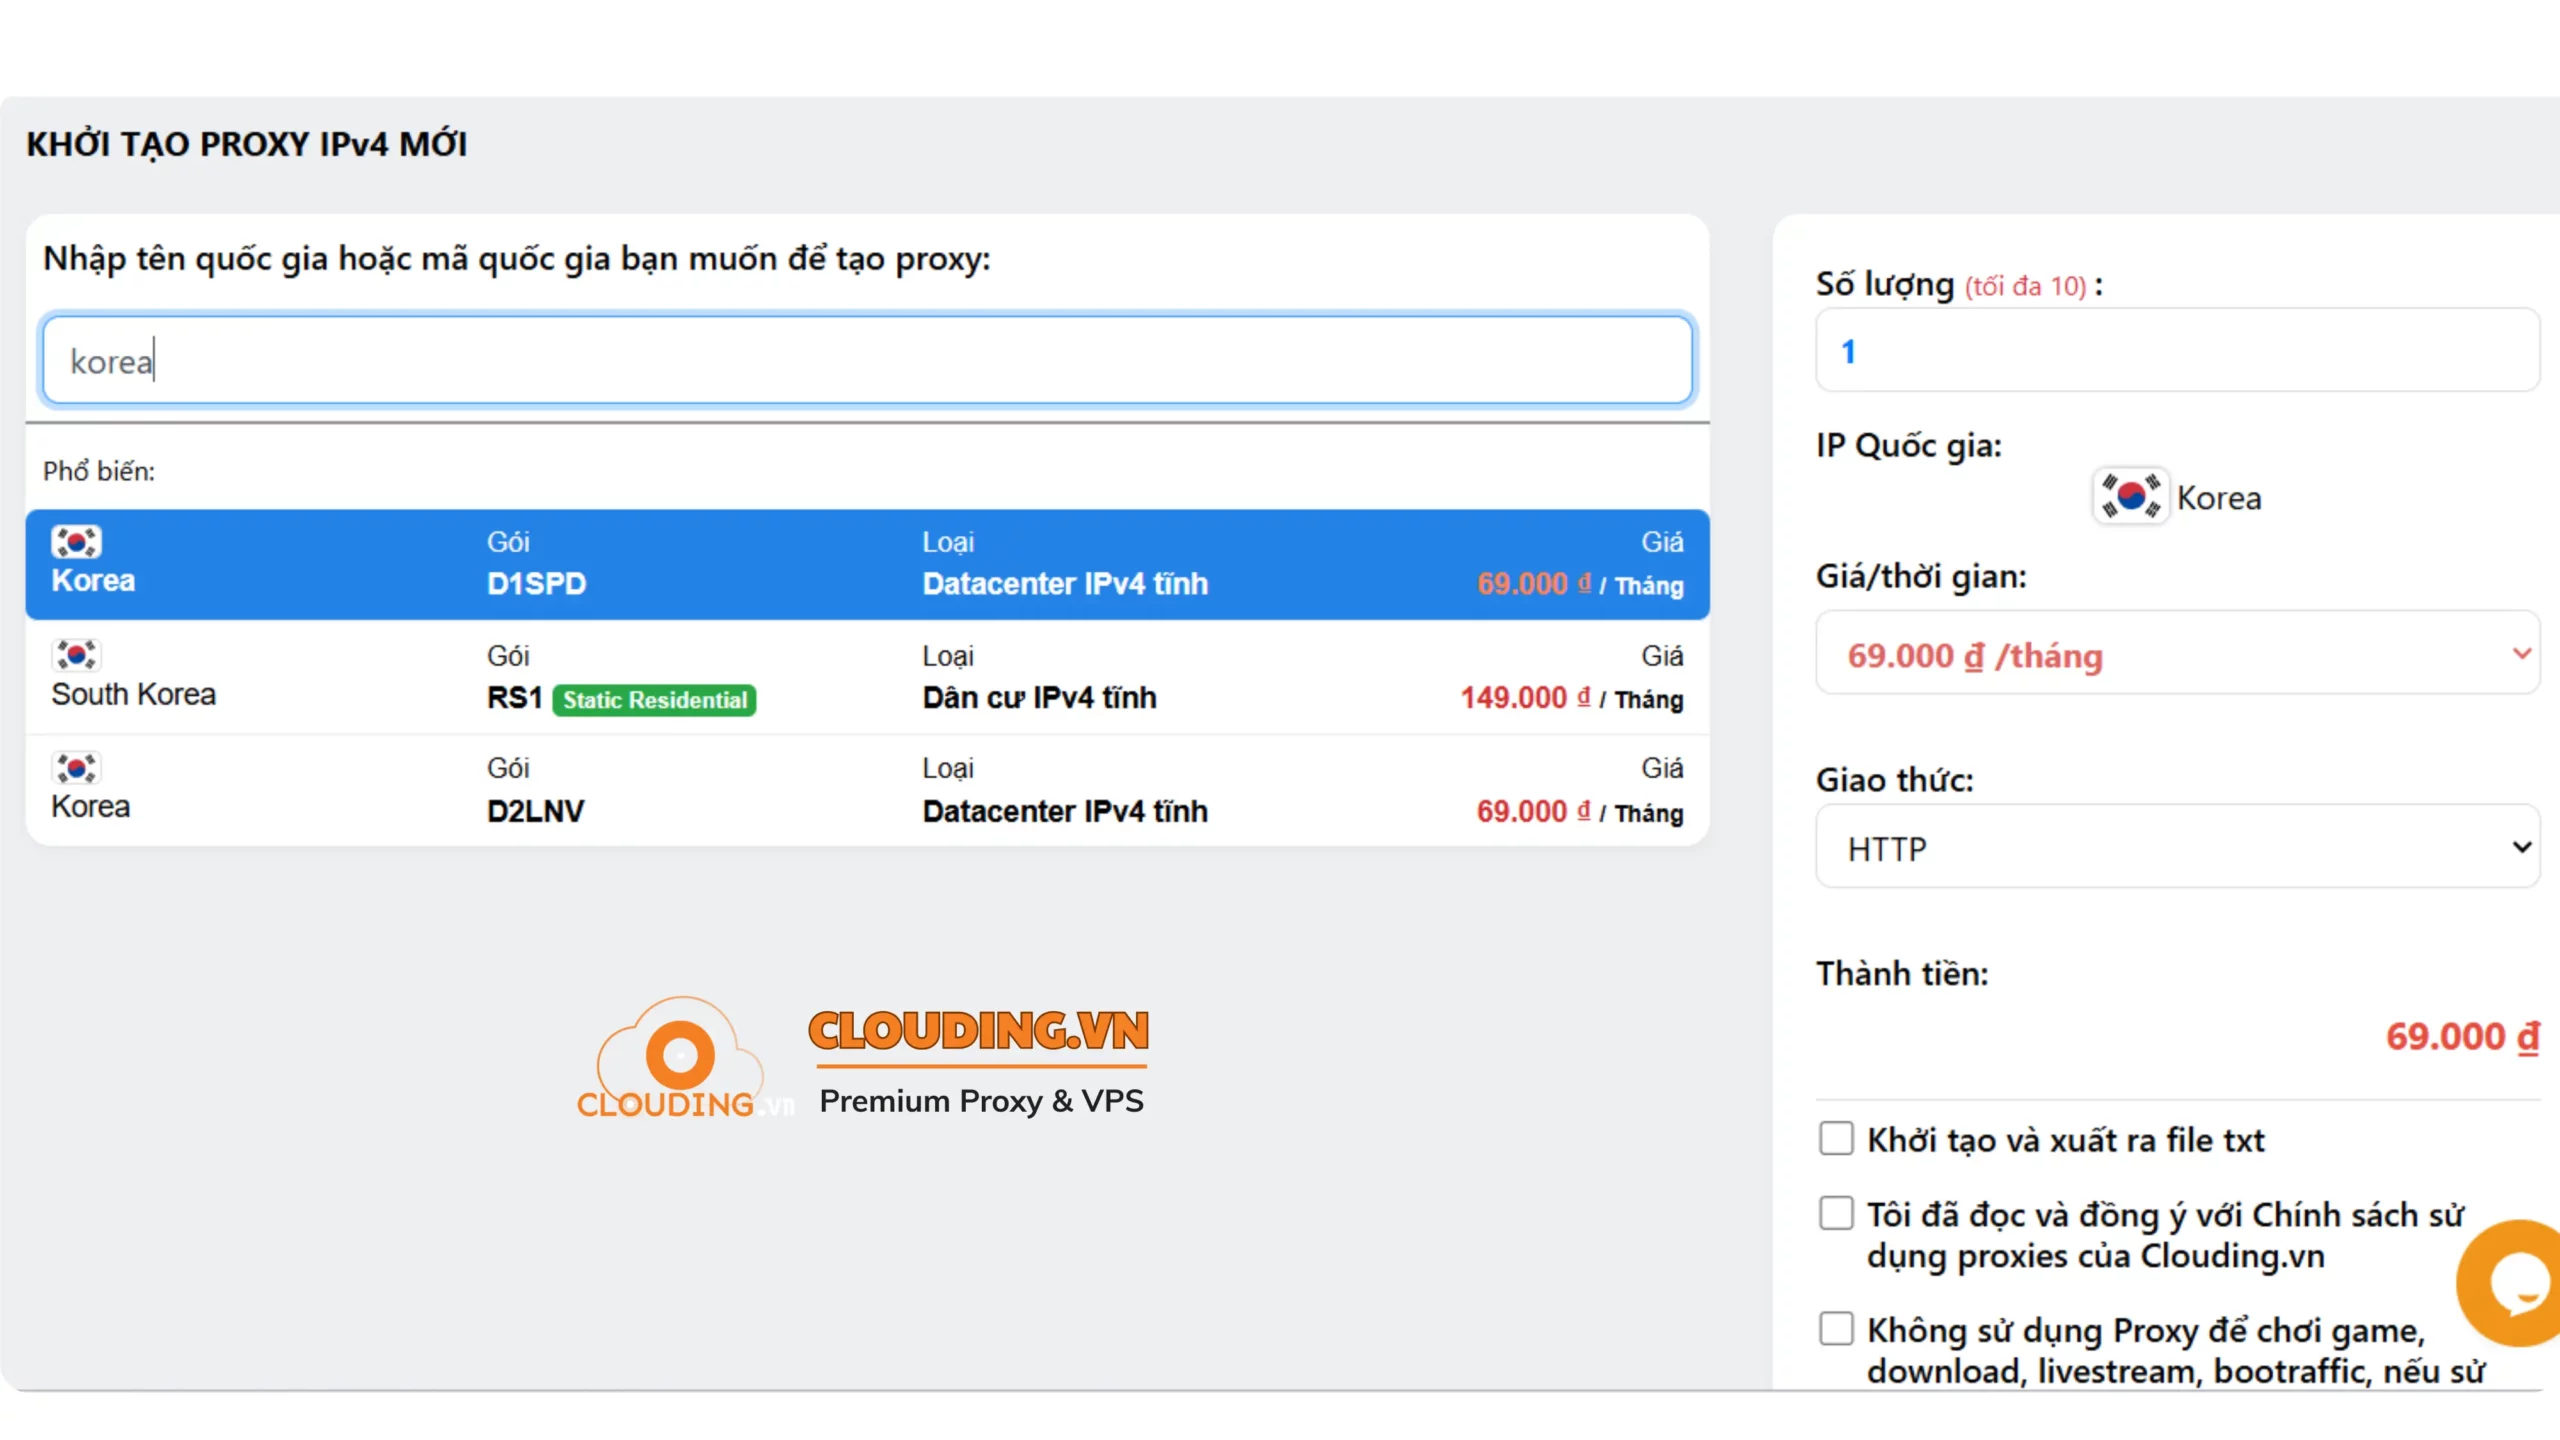Click the Số lượng quantity input field
This screenshot has width=2560, height=1440.
click(x=2176, y=351)
